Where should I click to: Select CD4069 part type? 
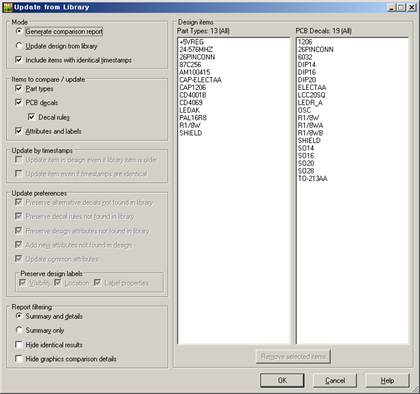pos(191,103)
